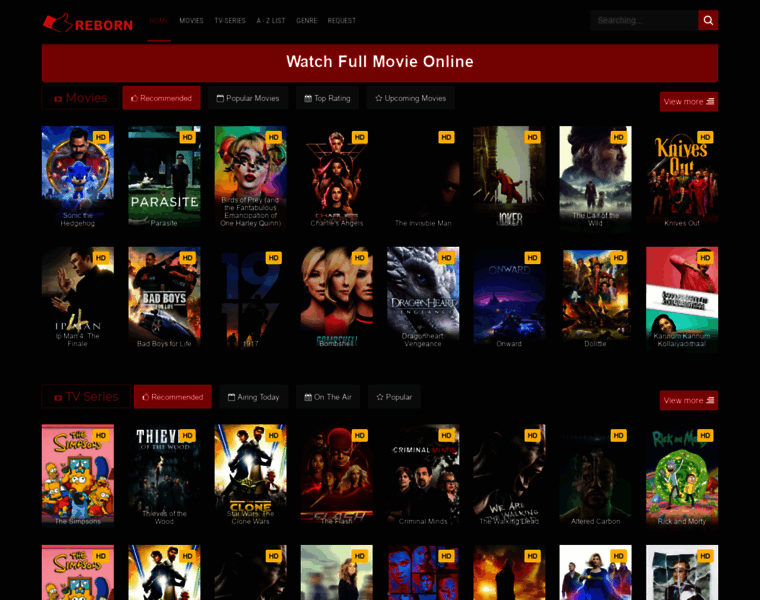This screenshot has width=760, height=600.
Task: Switch to Top Rating tab
Action: click(327, 98)
